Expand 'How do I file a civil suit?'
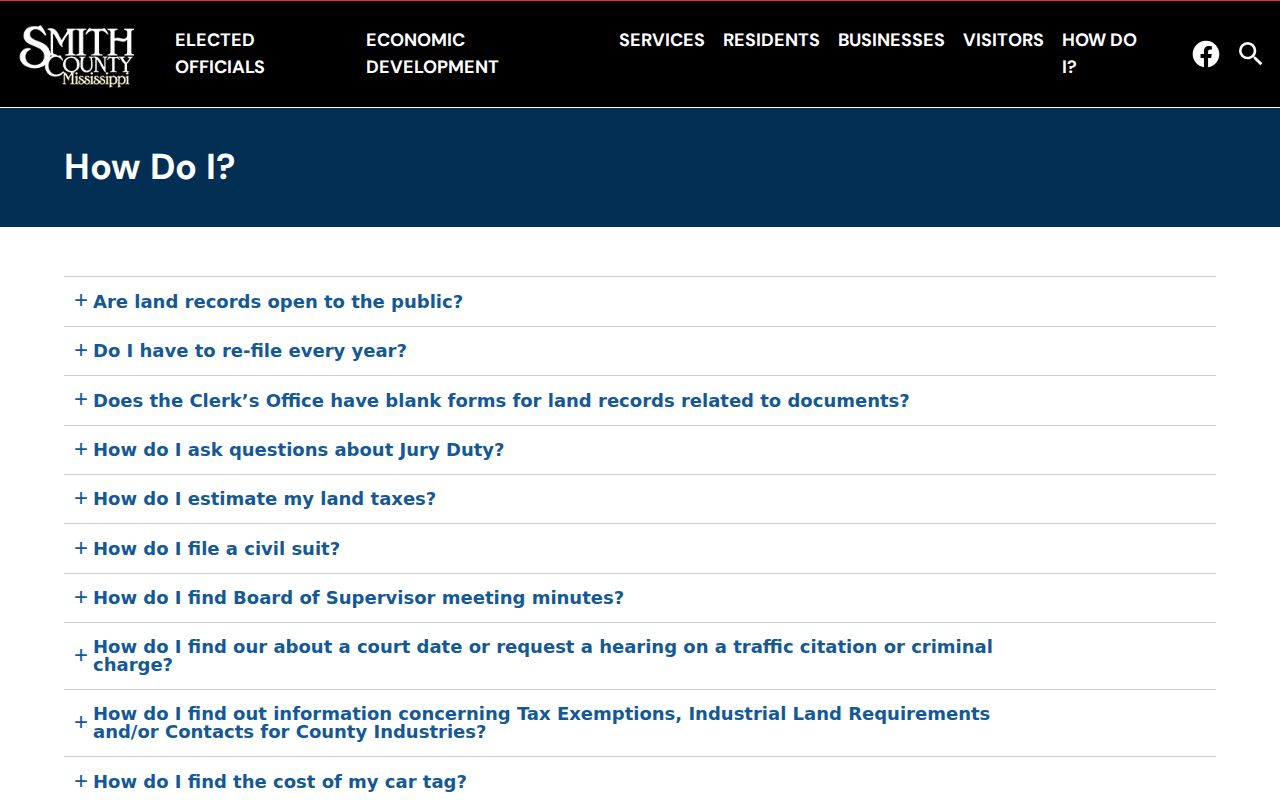This screenshot has height=800, width=1280. point(216,549)
